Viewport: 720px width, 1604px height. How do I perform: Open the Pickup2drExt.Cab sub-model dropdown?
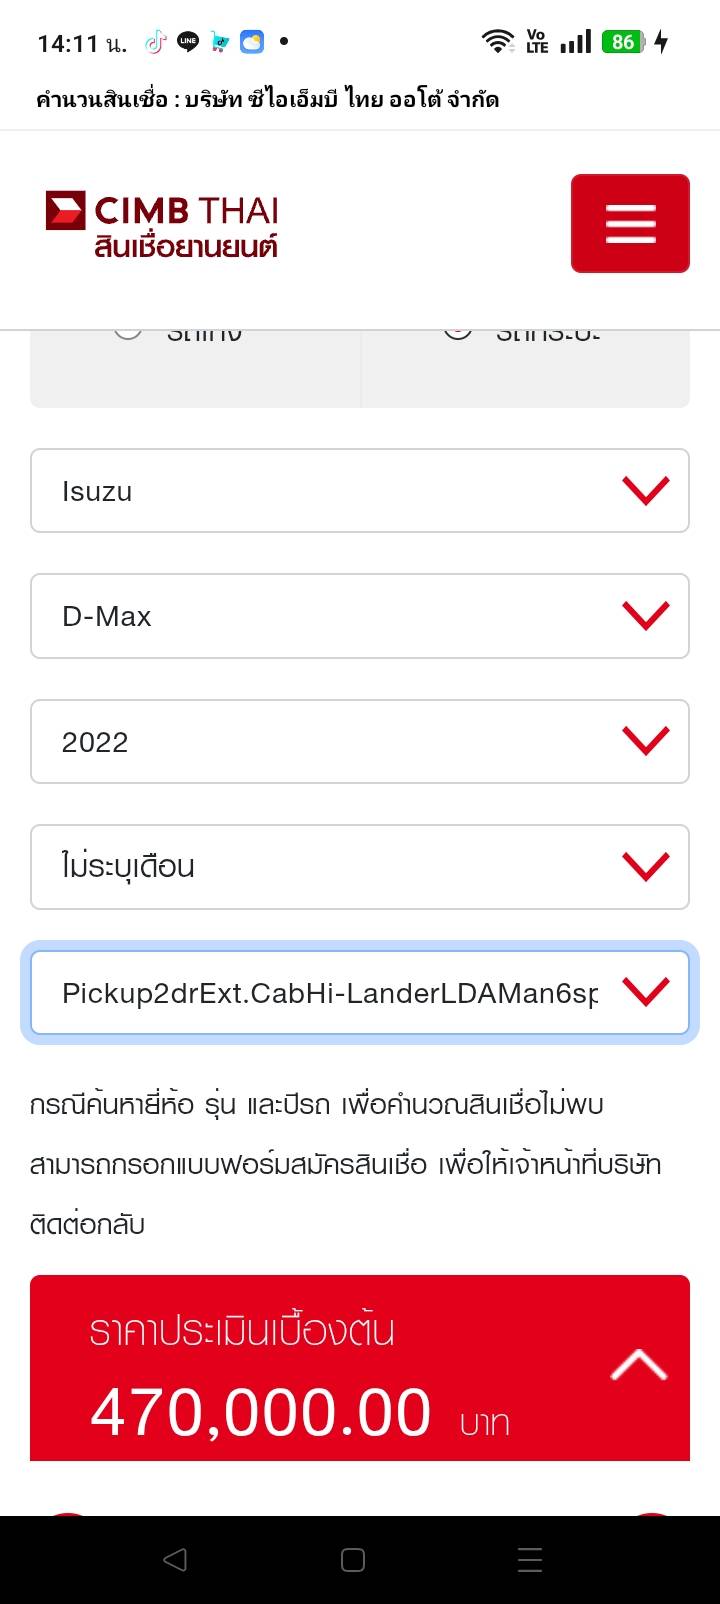pyautogui.click(x=360, y=993)
